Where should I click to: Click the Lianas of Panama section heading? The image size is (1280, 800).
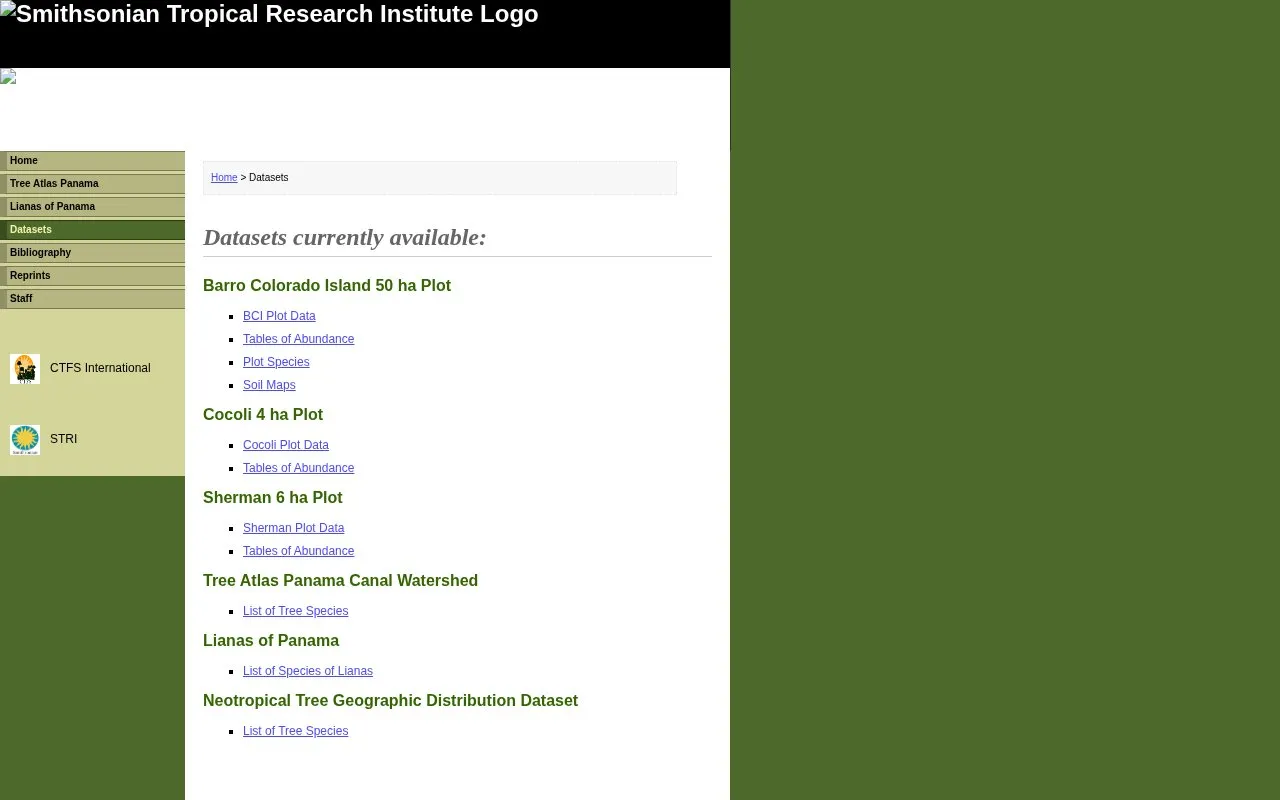(x=271, y=641)
